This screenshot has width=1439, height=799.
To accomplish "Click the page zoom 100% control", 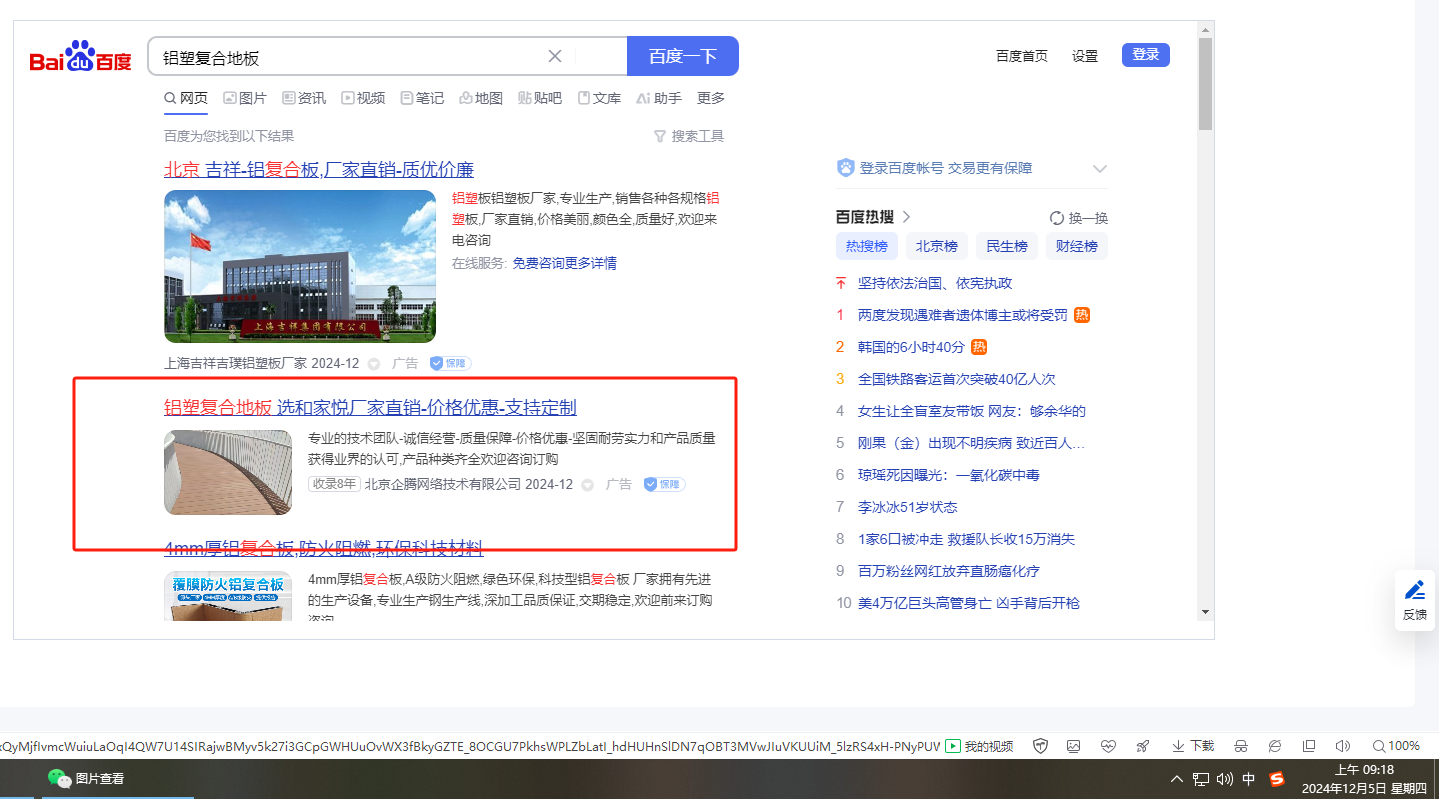I will (x=1396, y=746).
